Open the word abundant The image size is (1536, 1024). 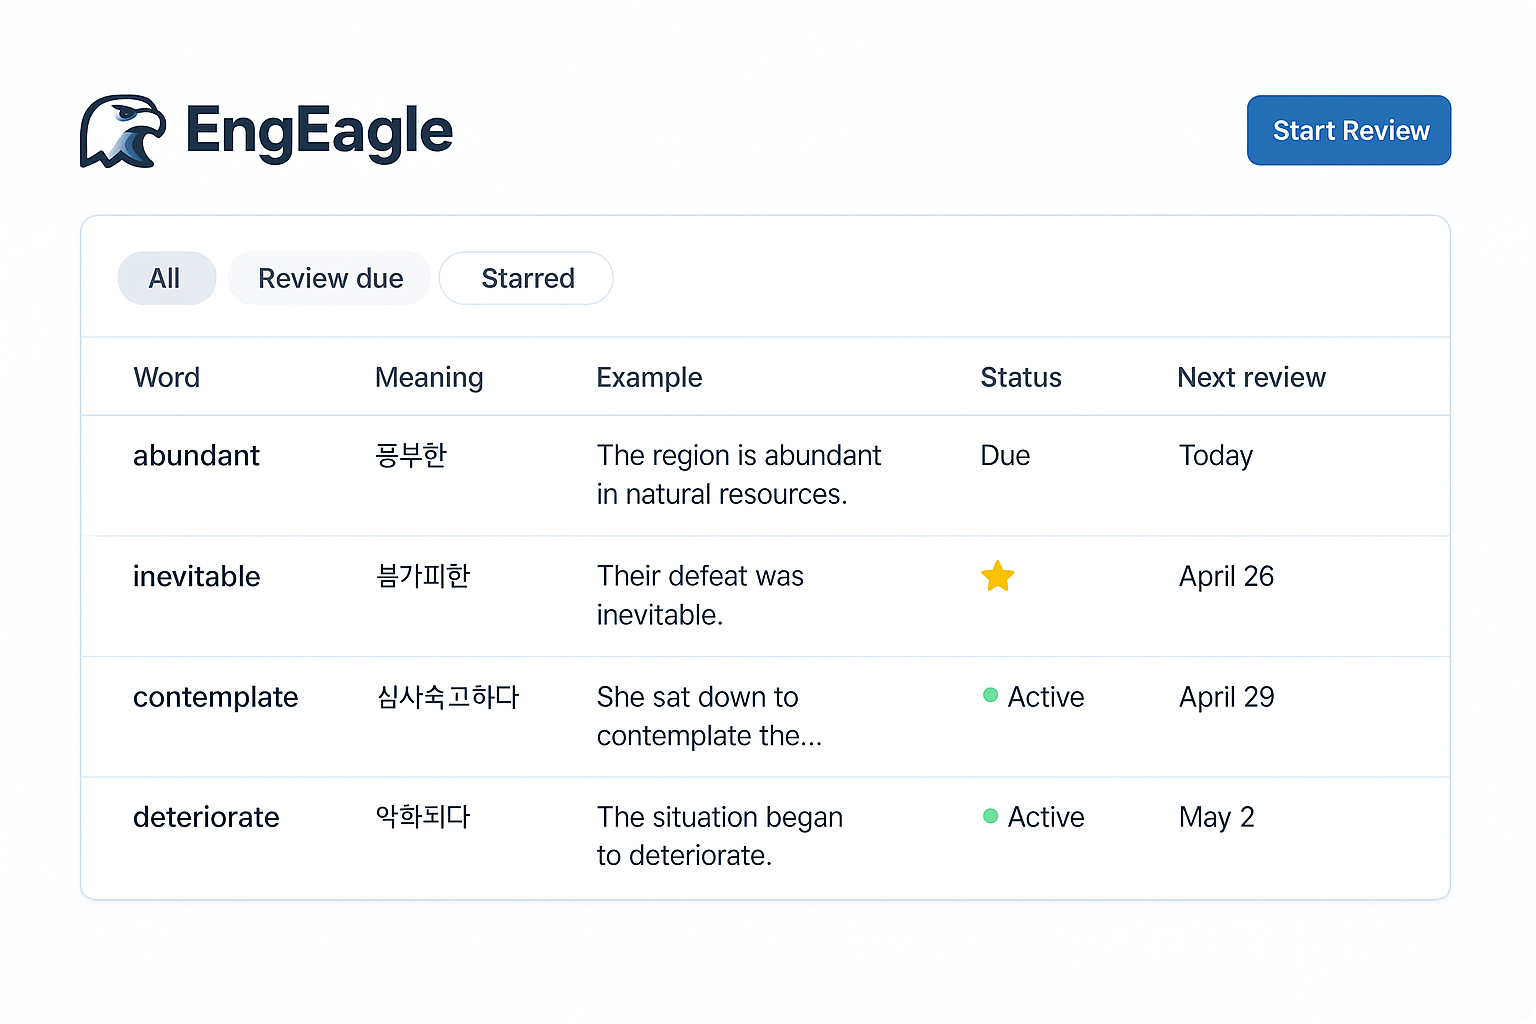(x=196, y=456)
